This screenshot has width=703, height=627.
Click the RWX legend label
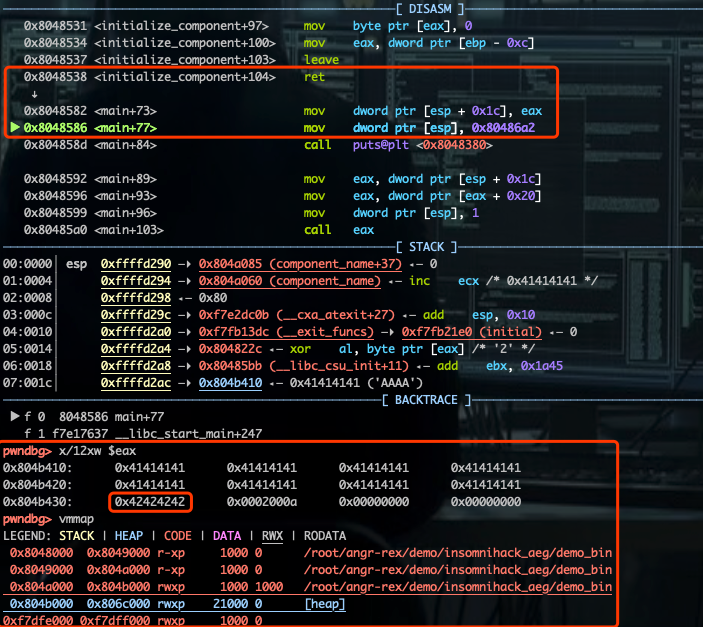273,536
